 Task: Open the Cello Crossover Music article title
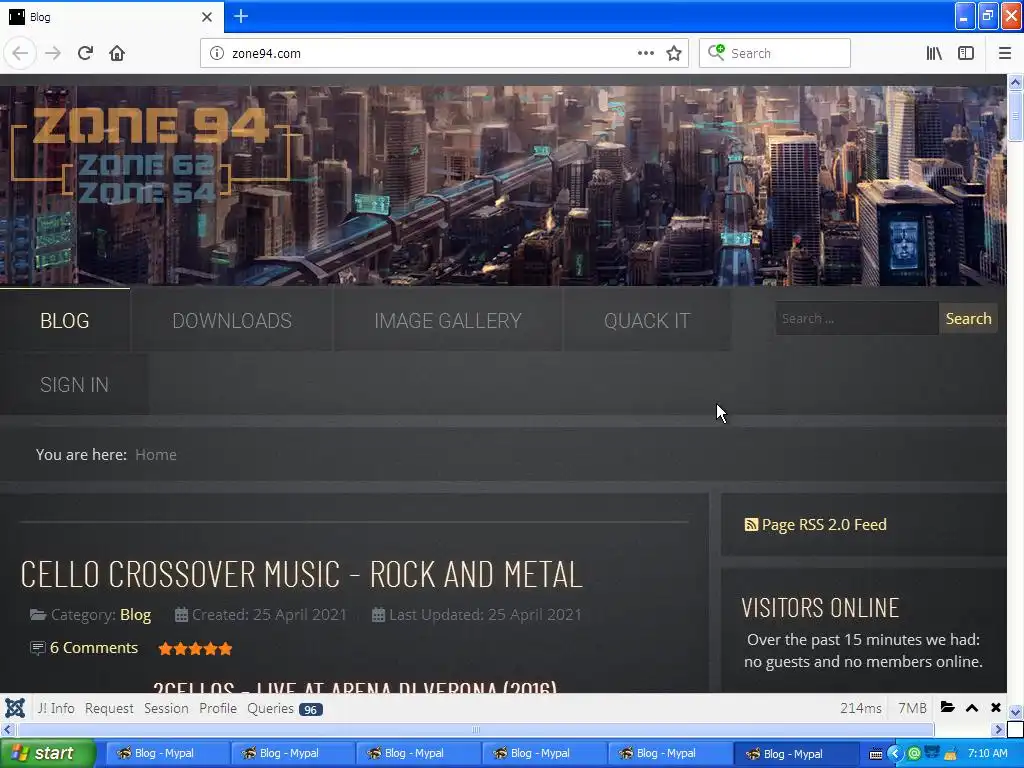coord(301,574)
